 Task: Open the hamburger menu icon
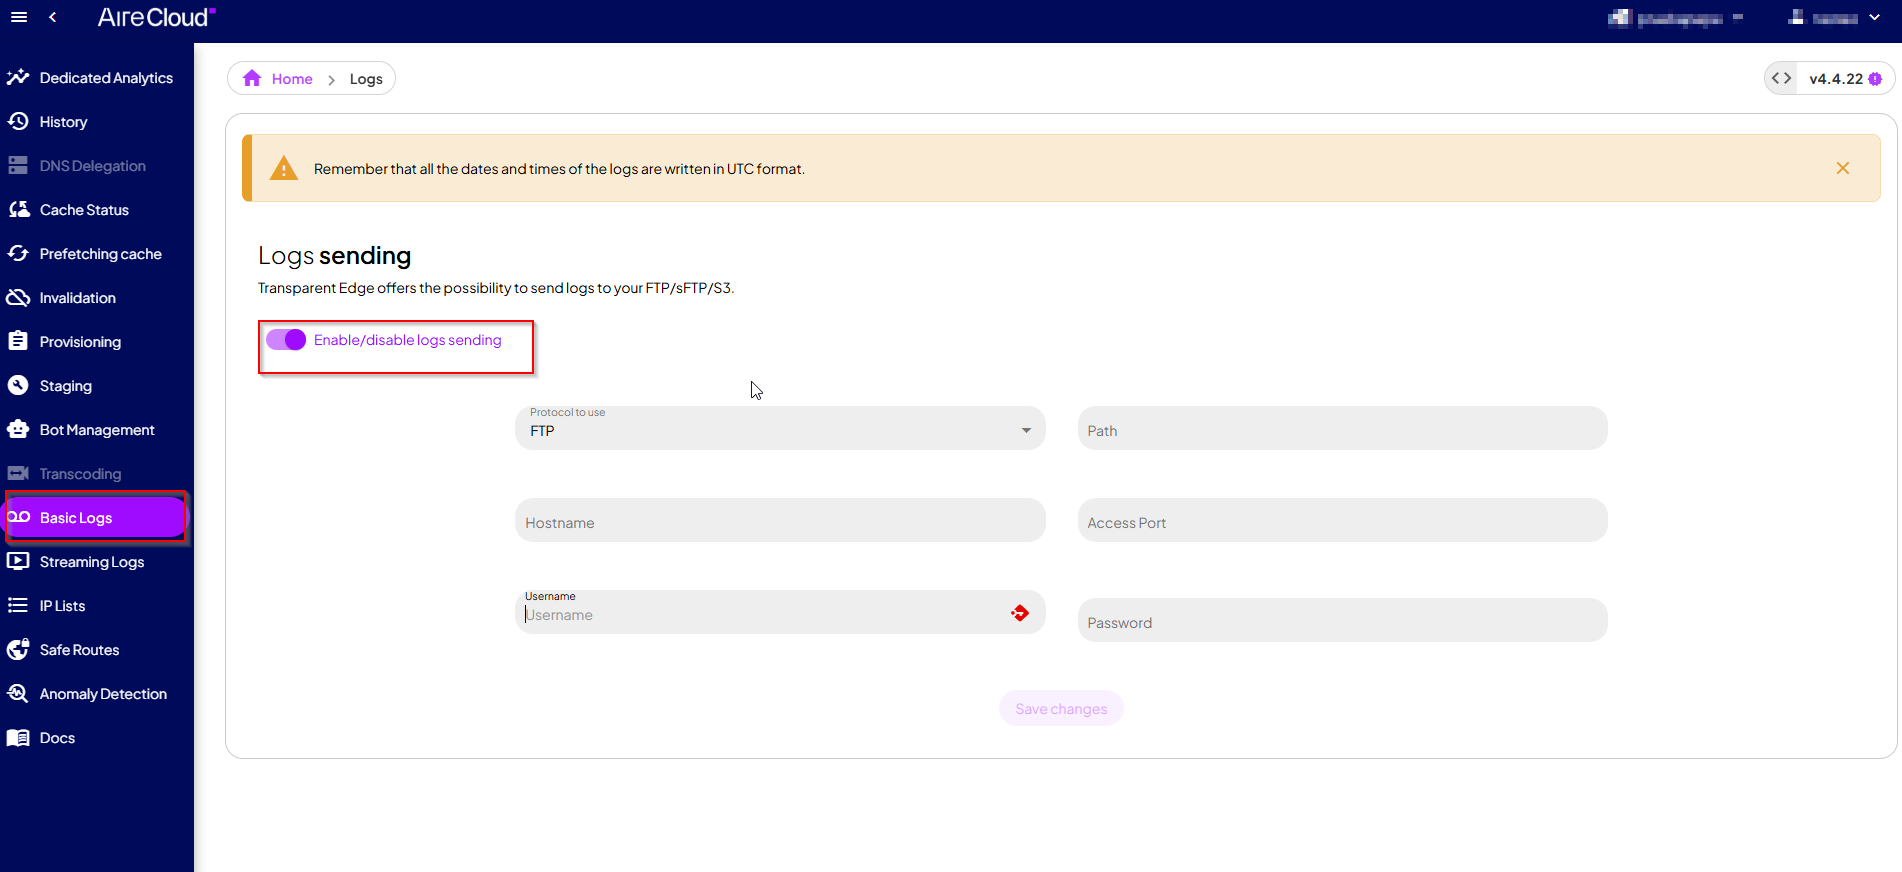point(19,17)
